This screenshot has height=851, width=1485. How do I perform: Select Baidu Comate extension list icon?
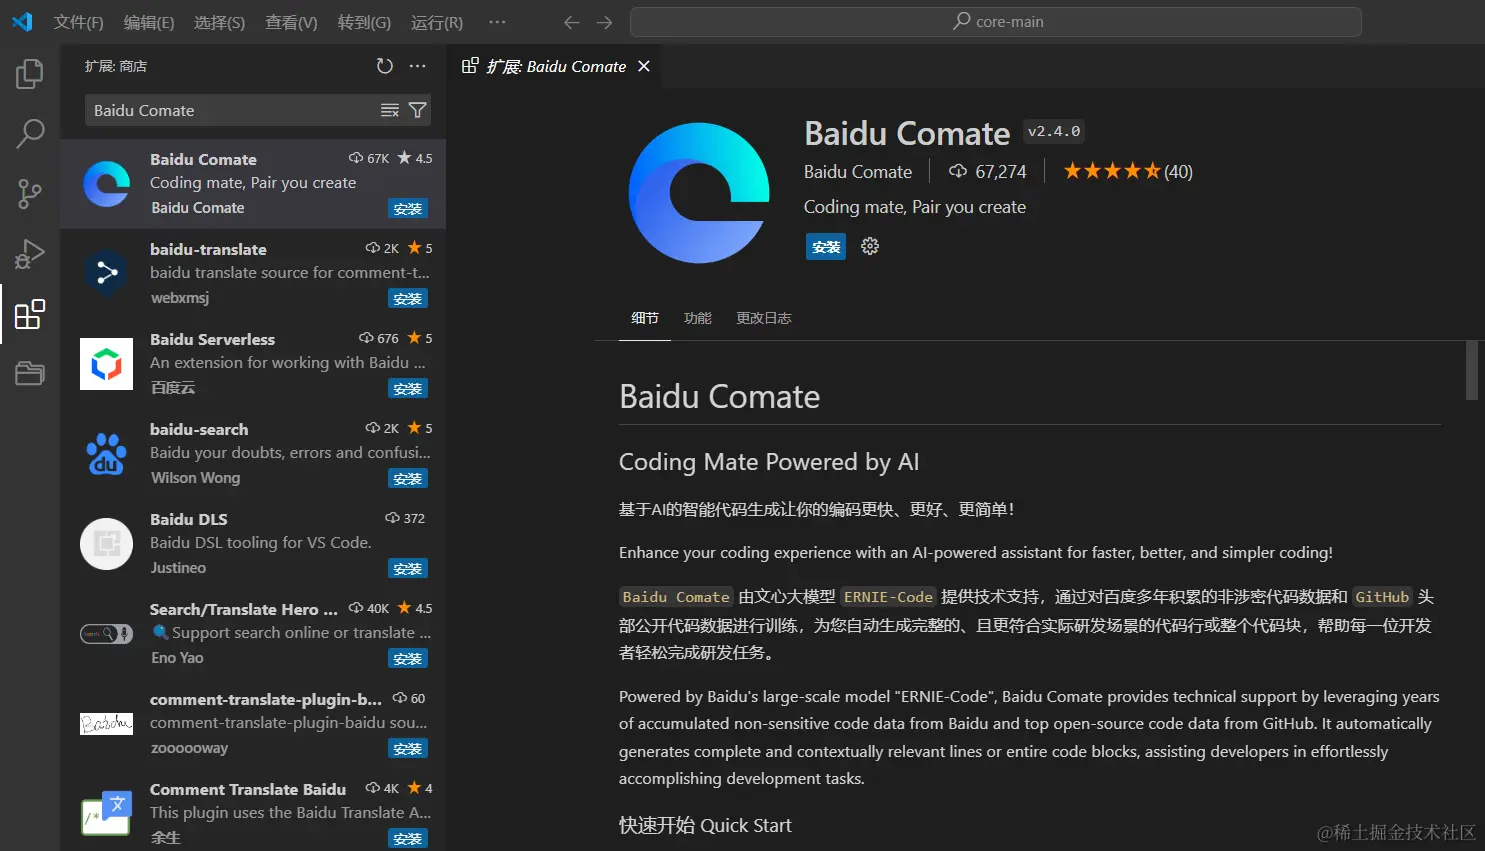pyautogui.click(x=107, y=184)
